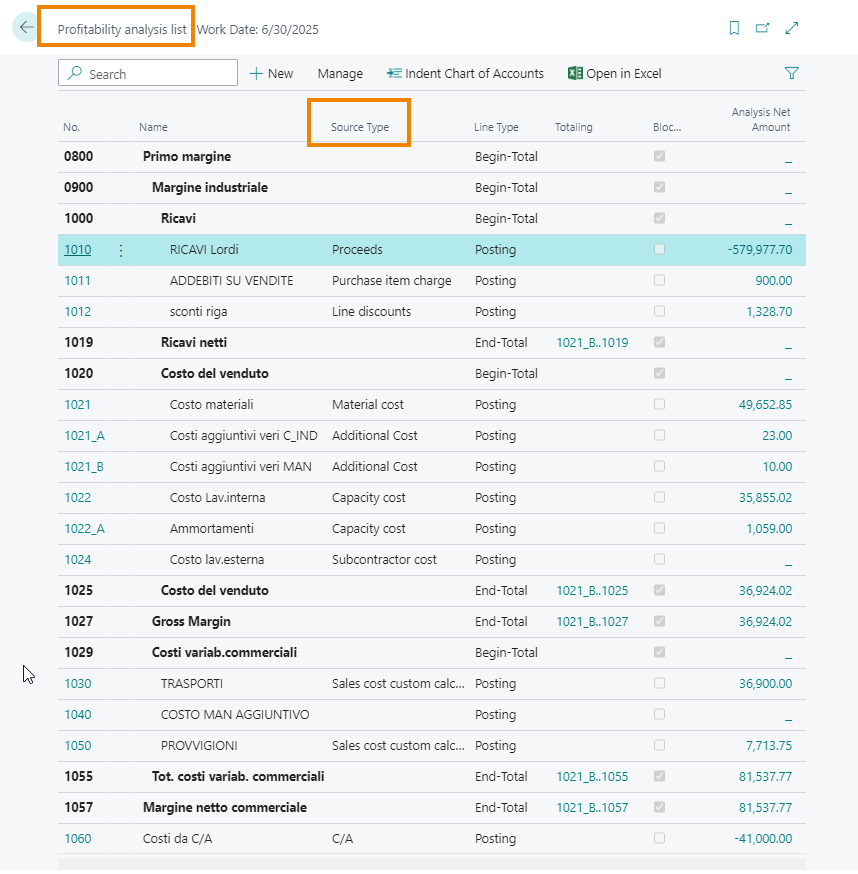Run Indent Chart of Accounts action
This screenshot has width=858, height=874.
point(465,74)
